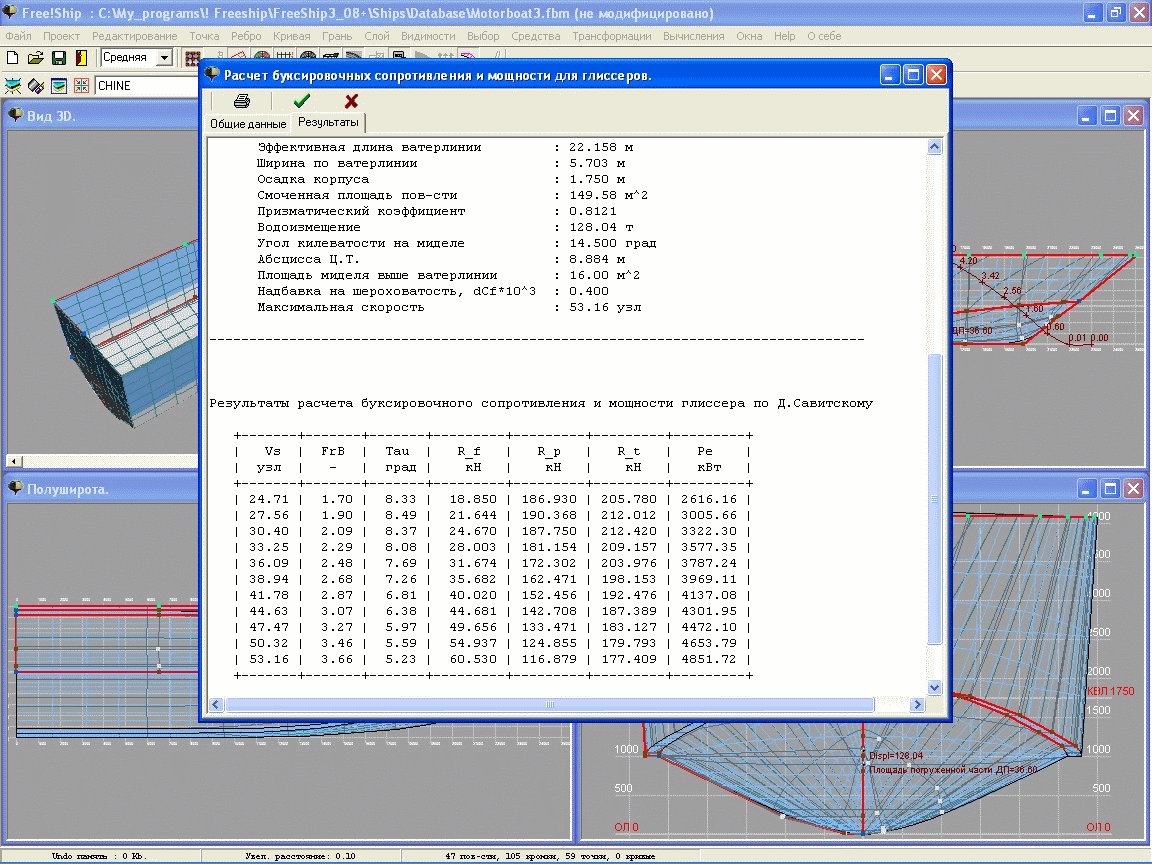
Task: Save the project using the floppy disk icon
Action: click(x=59, y=57)
